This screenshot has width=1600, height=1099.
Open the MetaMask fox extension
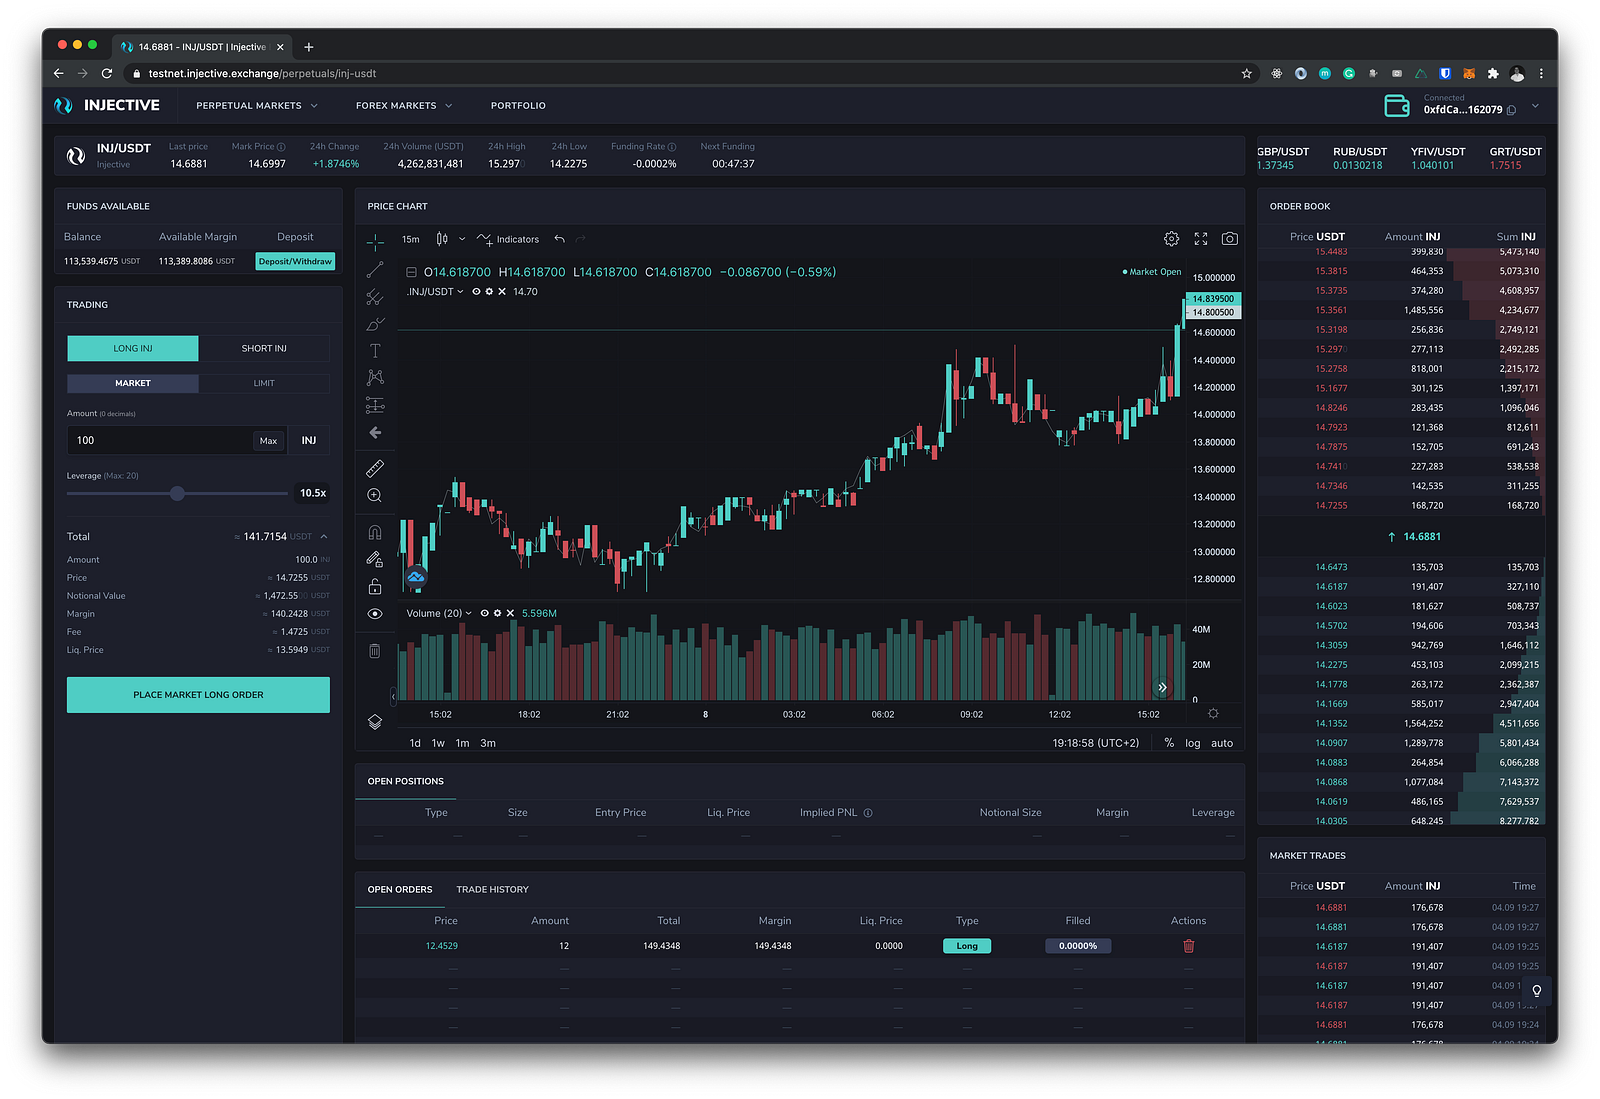point(1469,74)
